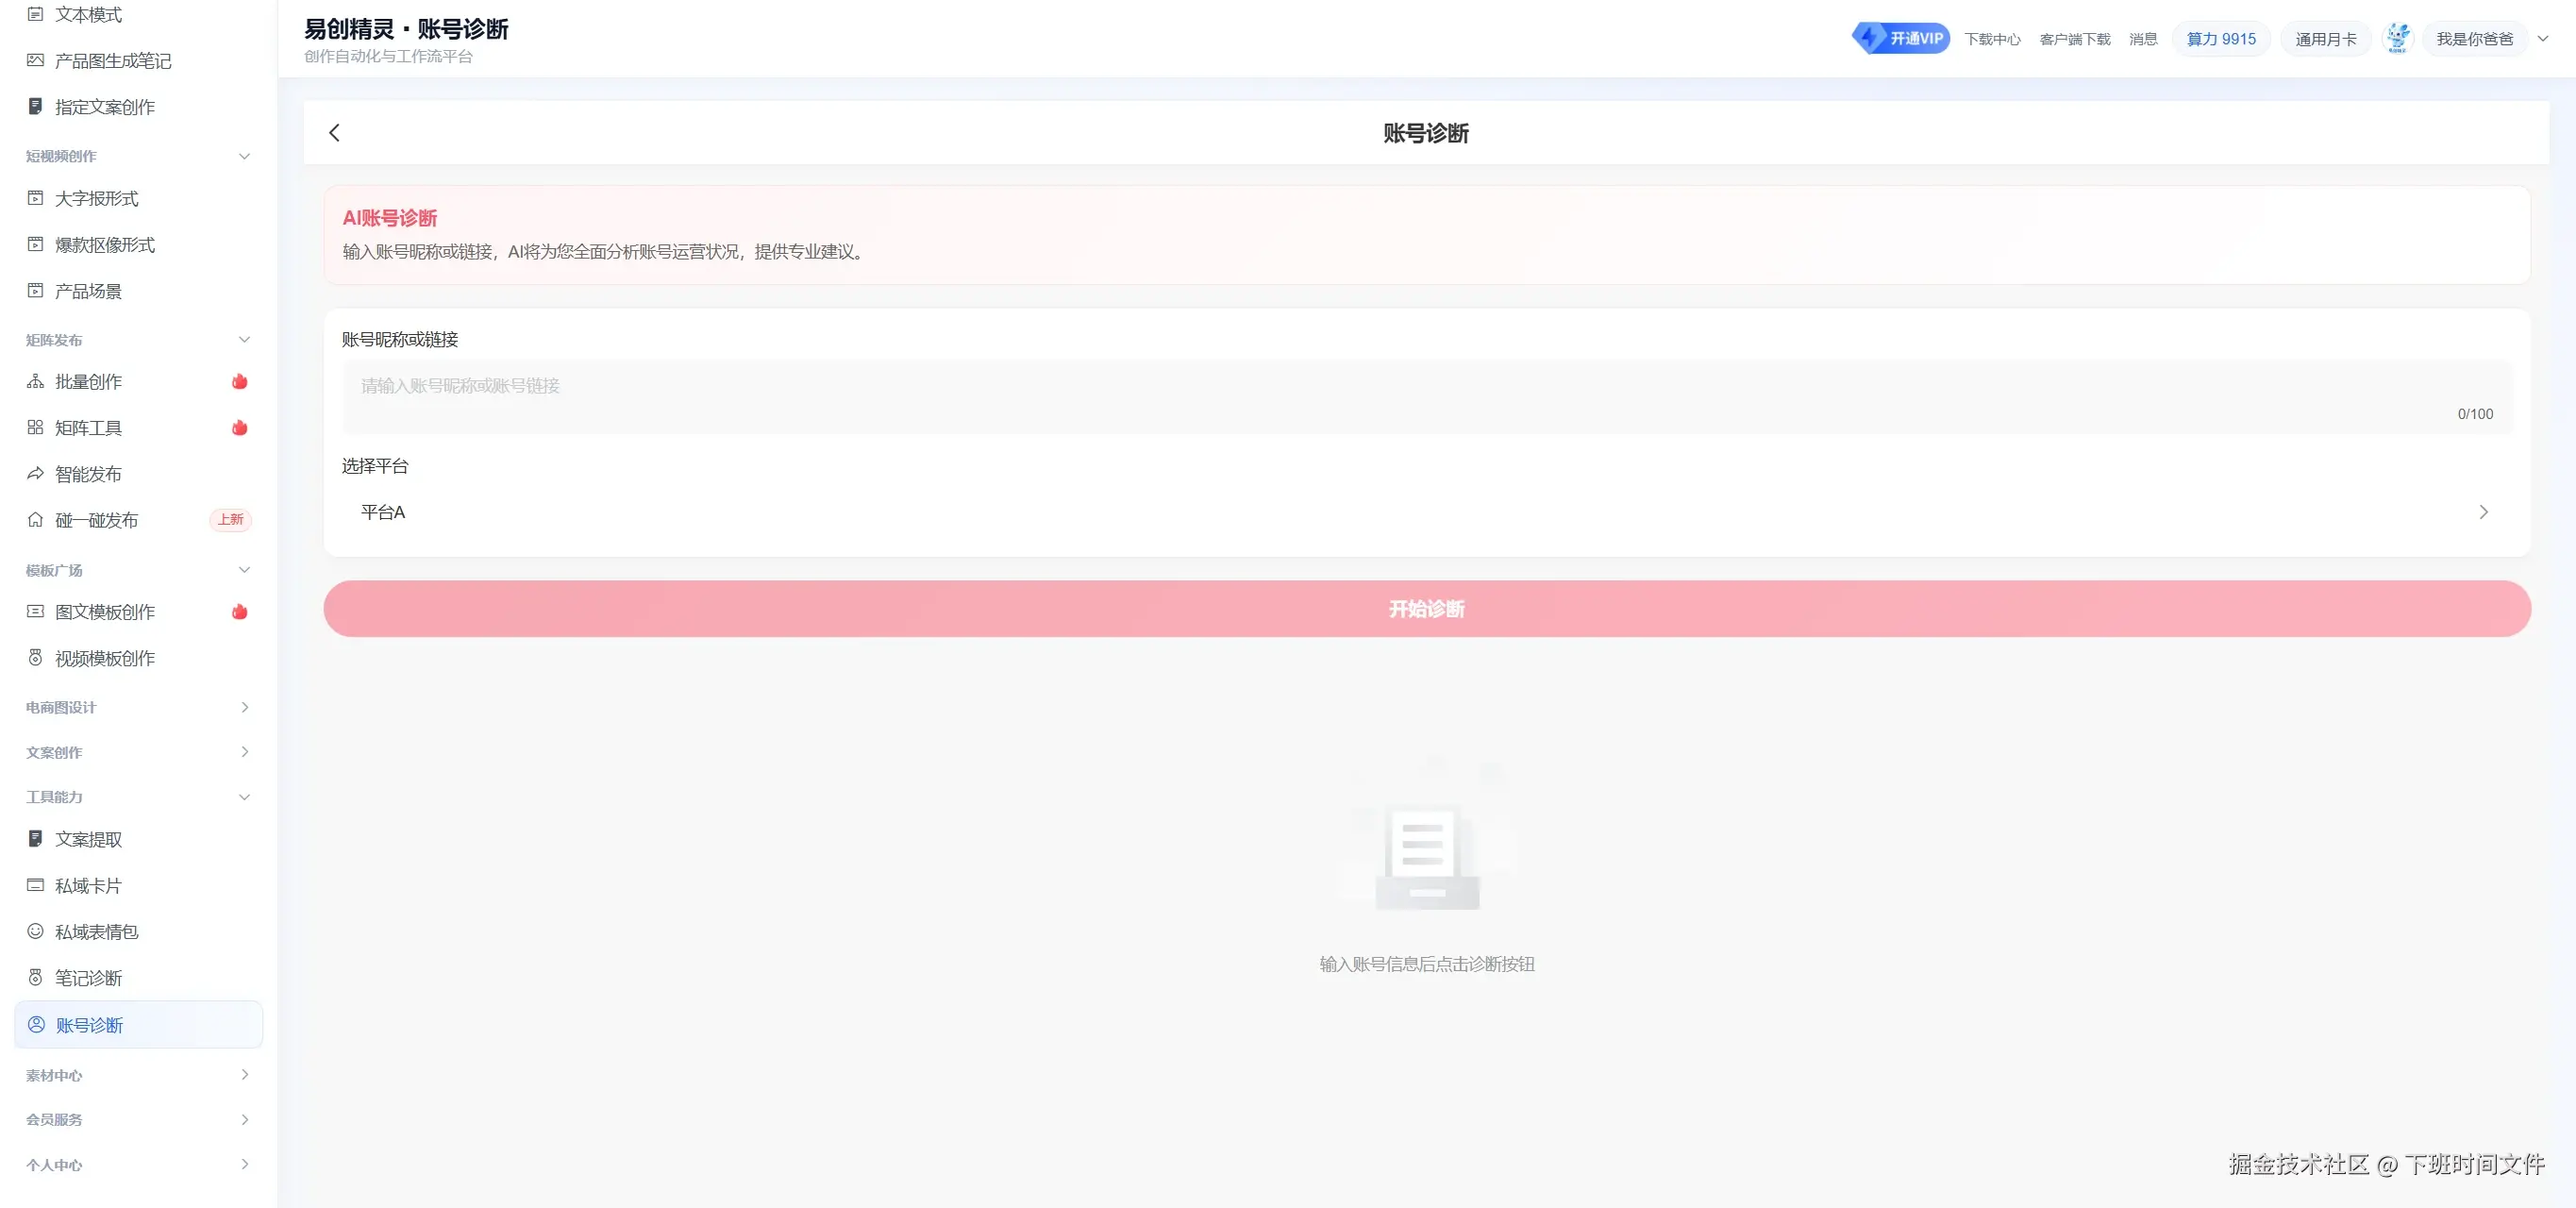2576x1208 pixels.
Task: Select the 智能发布 tool
Action: (88, 474)
